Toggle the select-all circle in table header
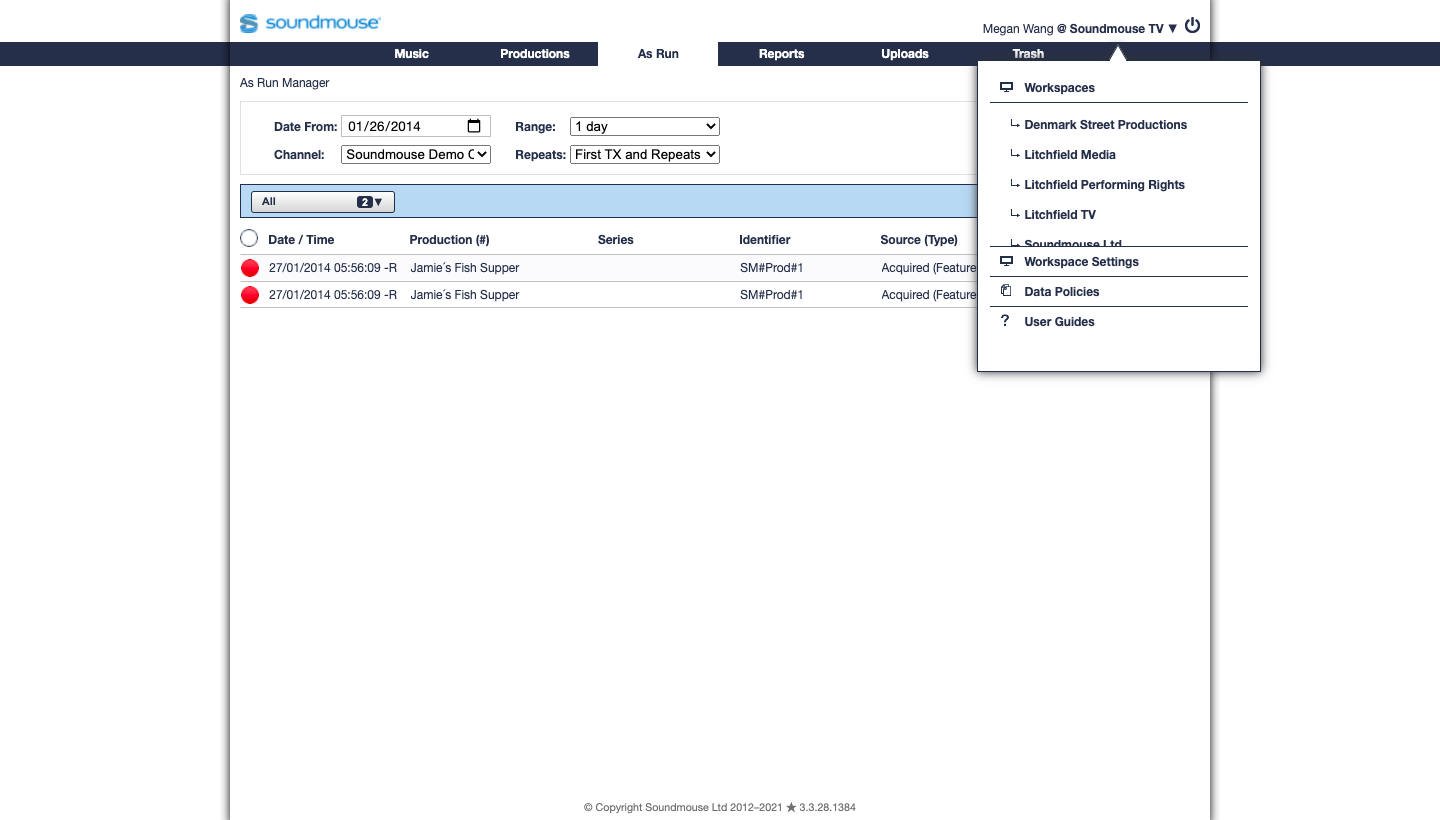This screenshot has width=1440, height=820. tap(249, 239)
